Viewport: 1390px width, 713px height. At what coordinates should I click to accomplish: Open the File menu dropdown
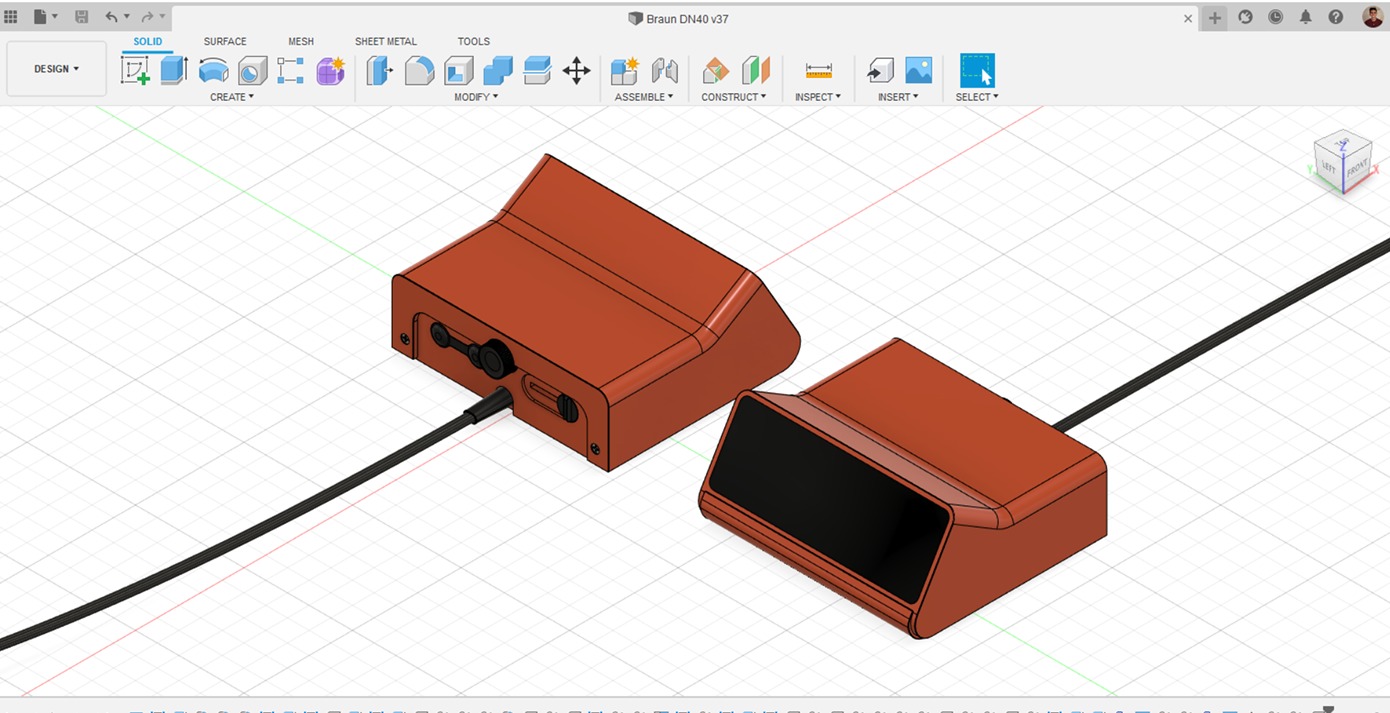tap(46, 17)
